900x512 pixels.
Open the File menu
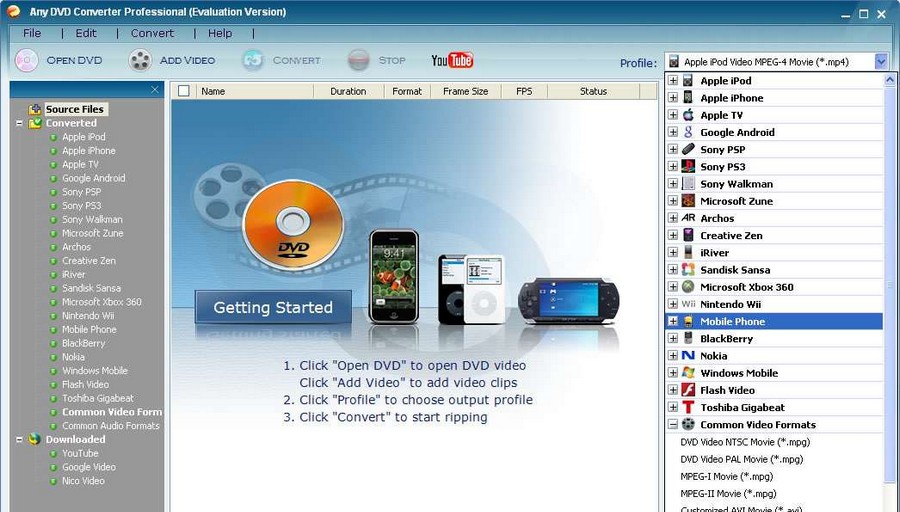click(x=32, y=33)
